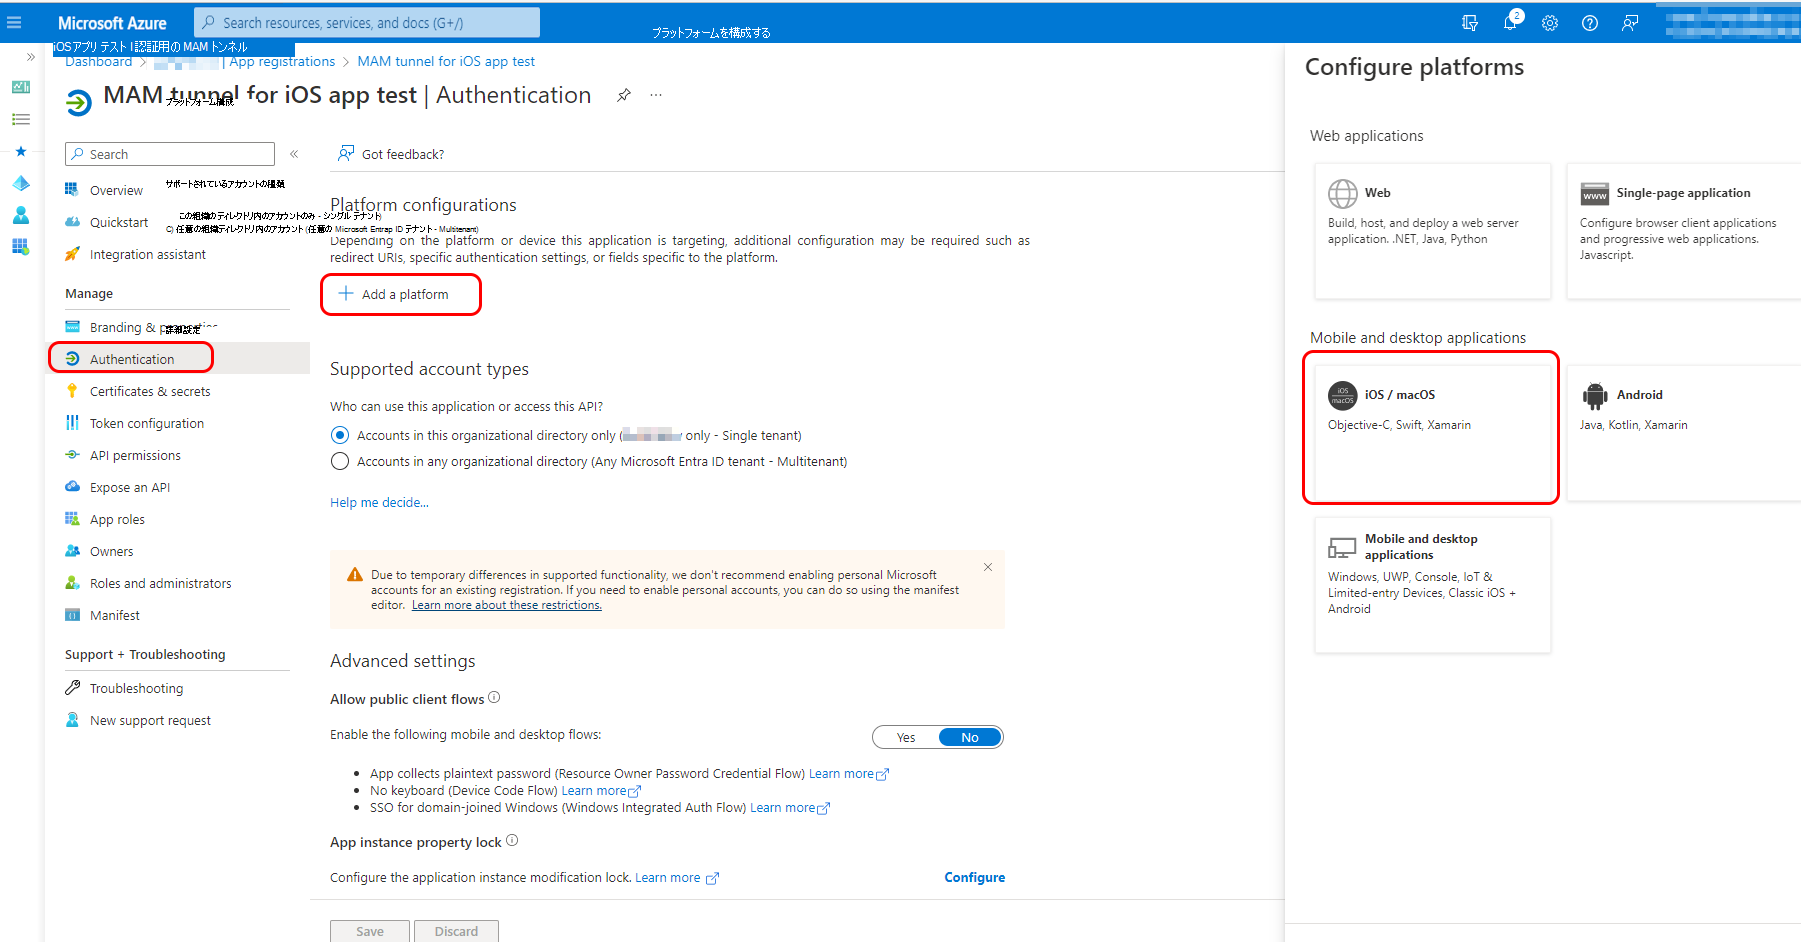Open the Help me decide link
This screenshot has height=942, width=1801.
pos(379,502)
